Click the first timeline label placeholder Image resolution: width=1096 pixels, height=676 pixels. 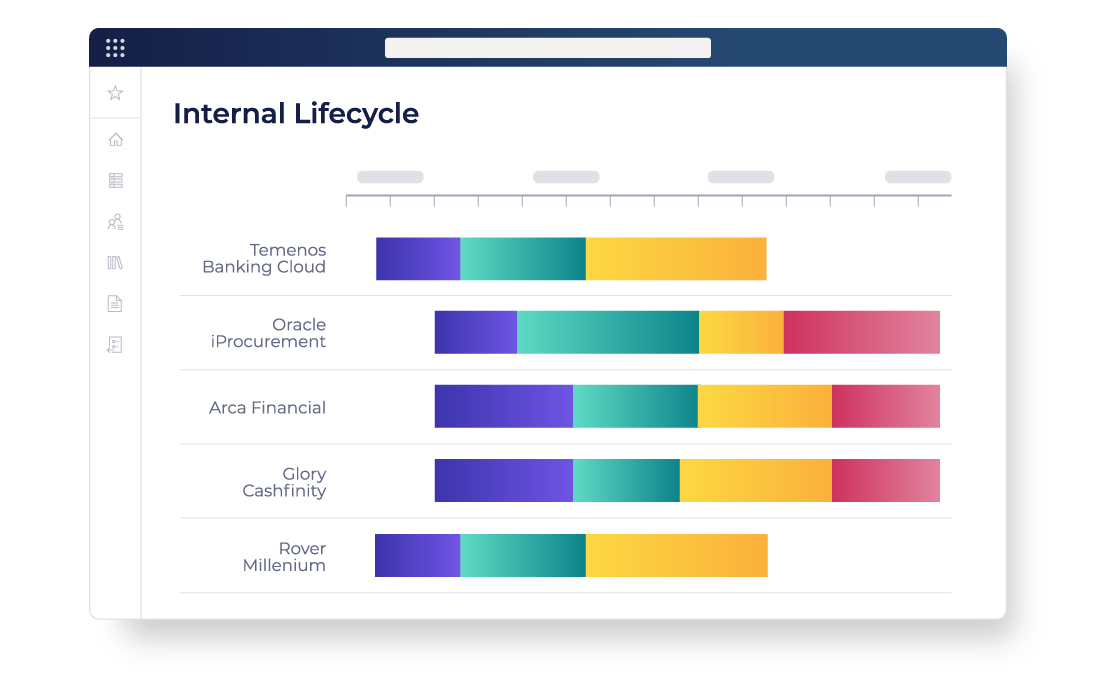[390, 177]
